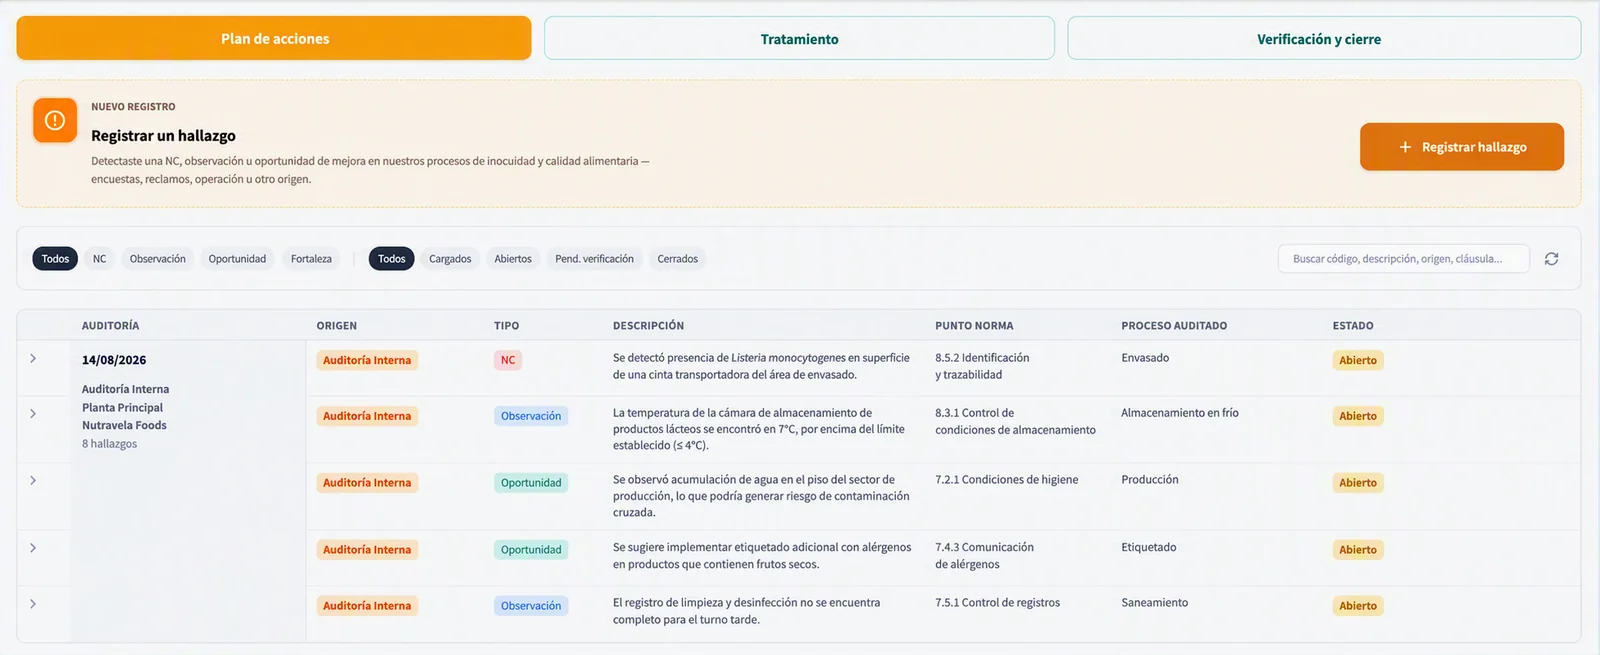Click the DESCRIPCIÓN column header
This screenshot has height=655, width=1600.
(648, 326)
